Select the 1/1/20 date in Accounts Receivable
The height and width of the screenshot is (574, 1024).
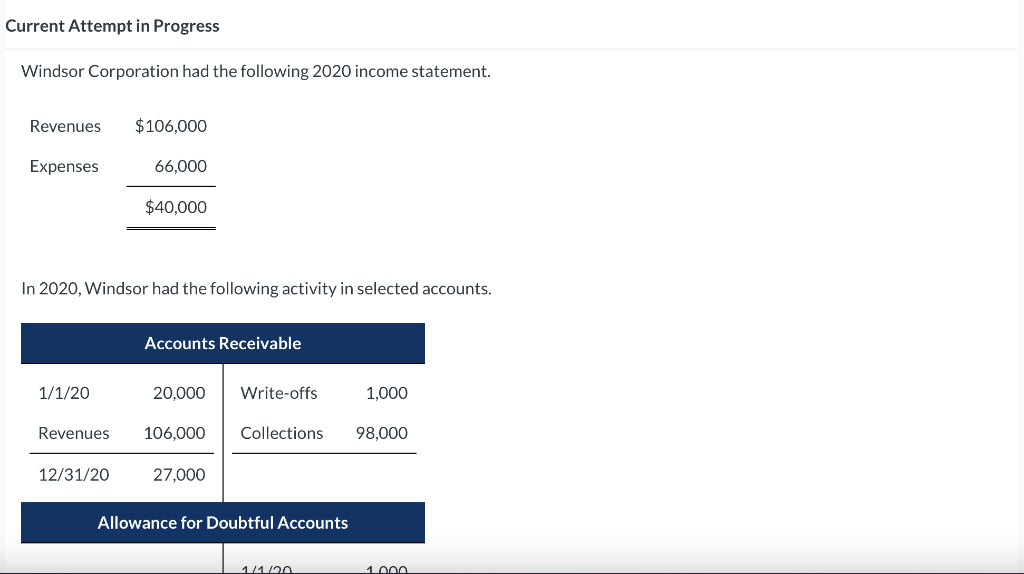(64, 393)
